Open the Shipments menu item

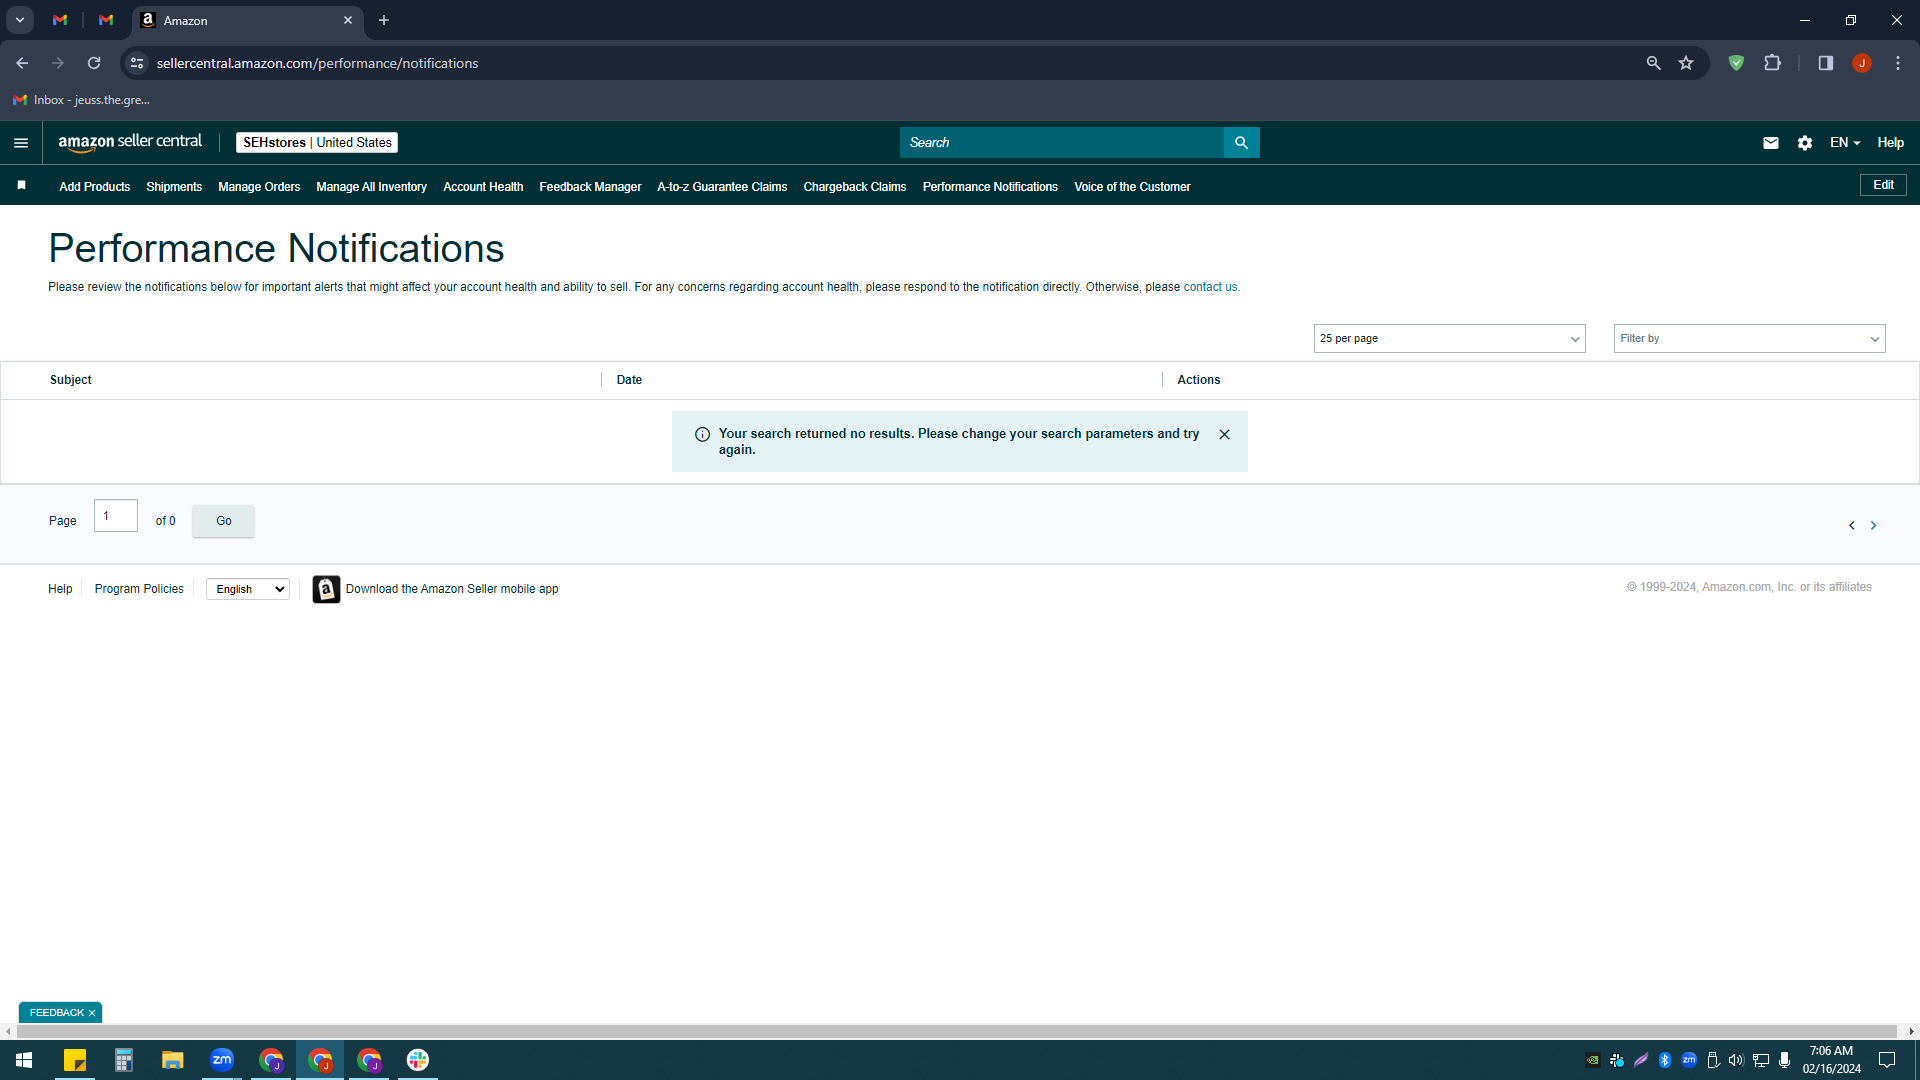(174, 187)
